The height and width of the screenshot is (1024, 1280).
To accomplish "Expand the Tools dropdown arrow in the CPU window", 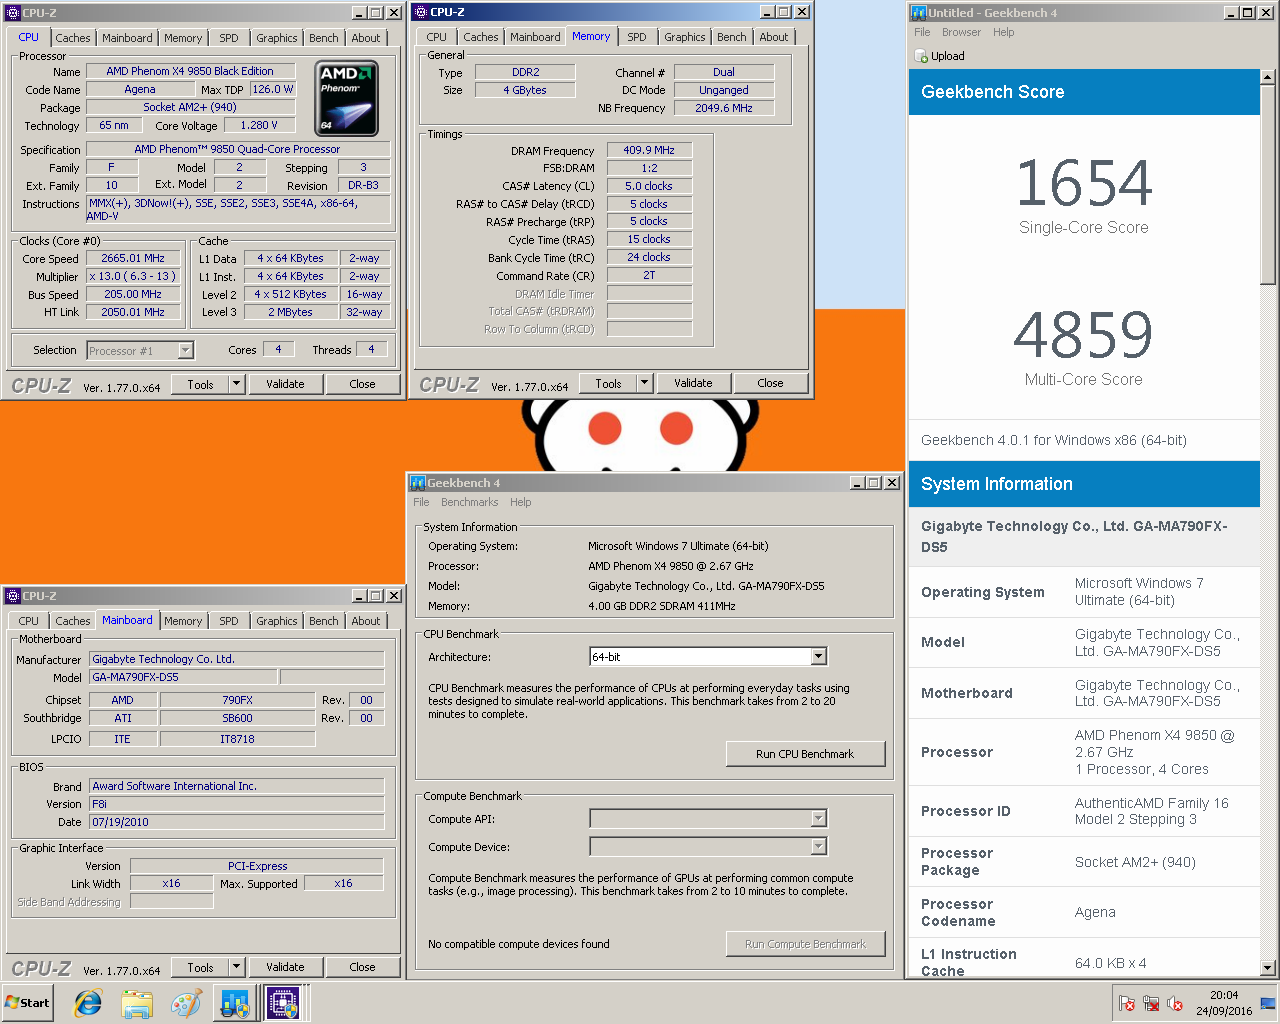I will (236, 384).
